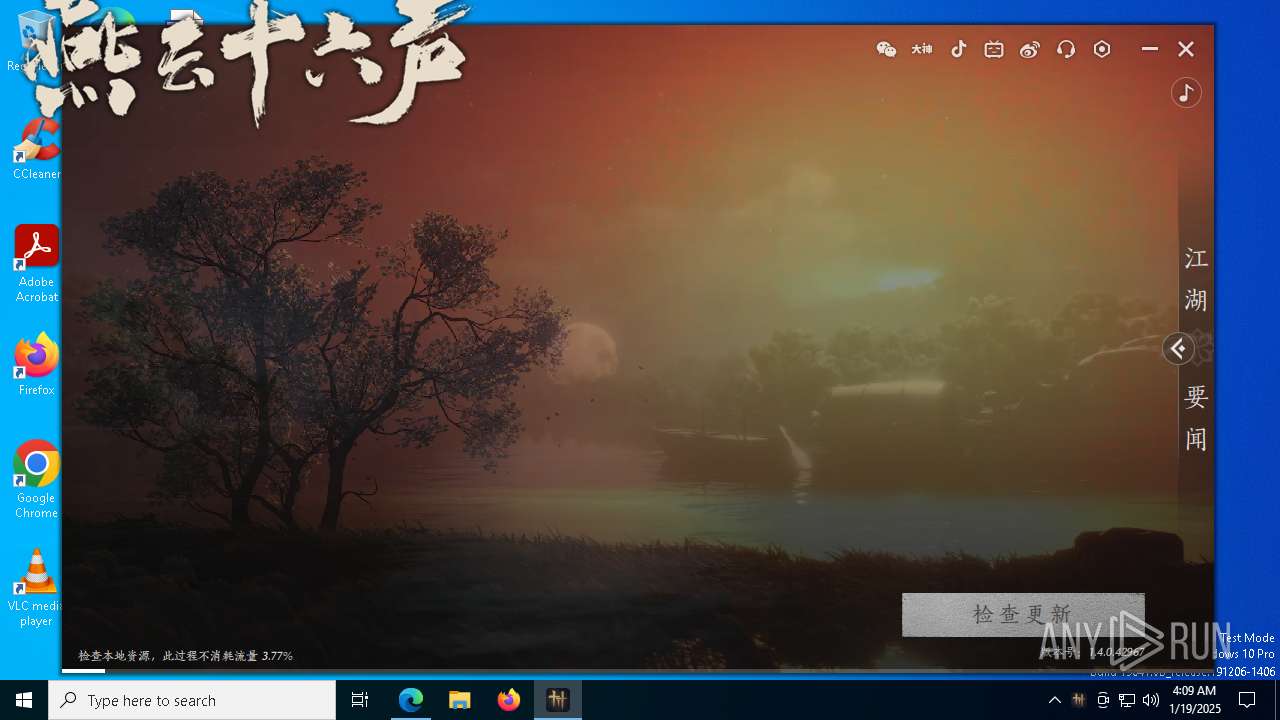Image resolution: width=1280 pixels, height=720 pixels.
Task: Open the network tray icon
Action: coord(1127,700)
